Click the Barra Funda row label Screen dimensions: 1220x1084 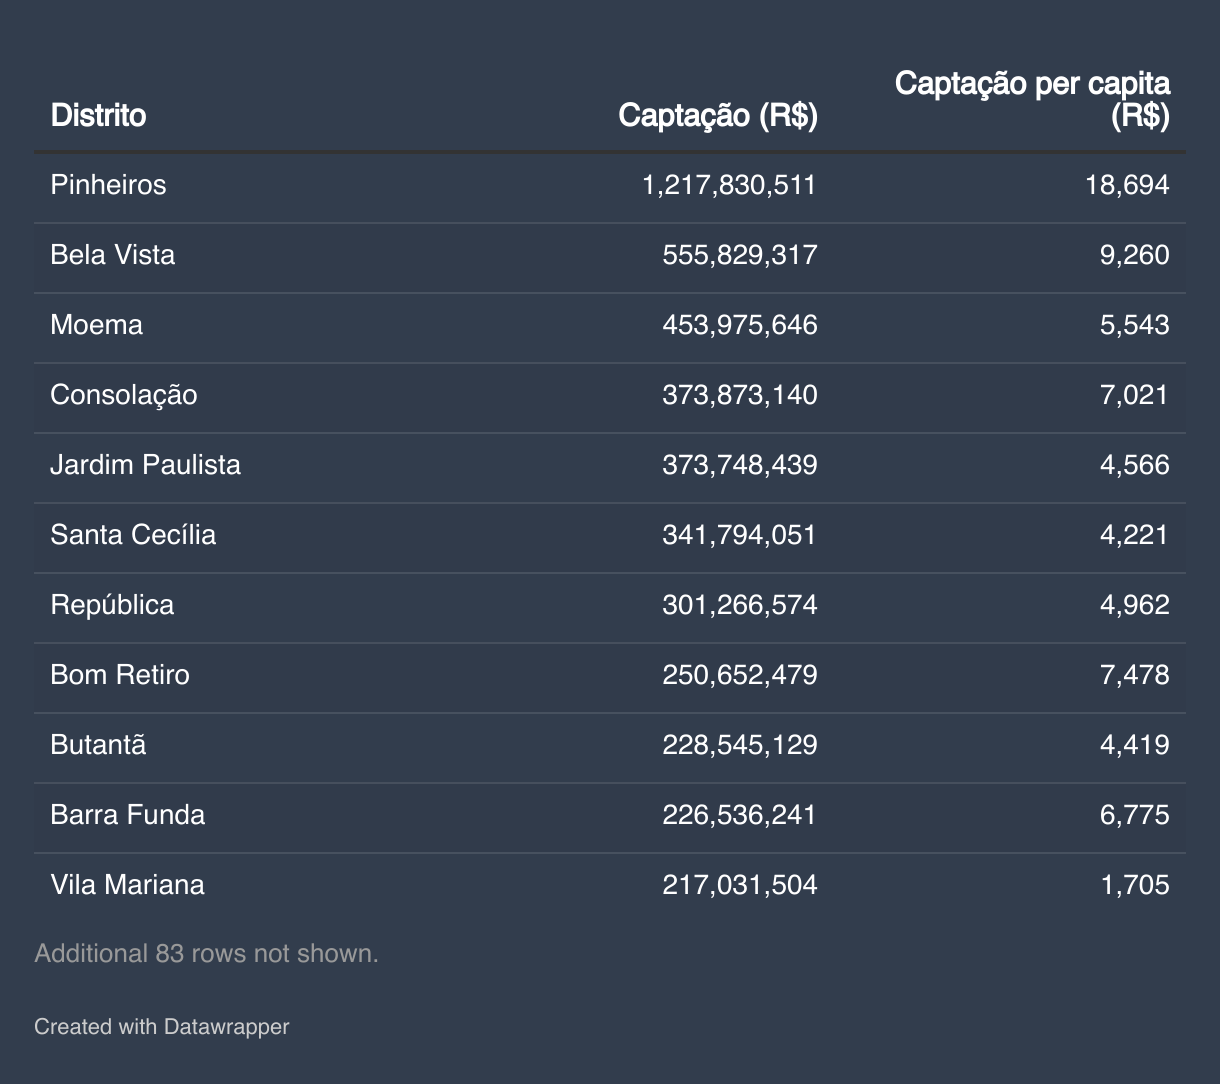pos(127,815)
